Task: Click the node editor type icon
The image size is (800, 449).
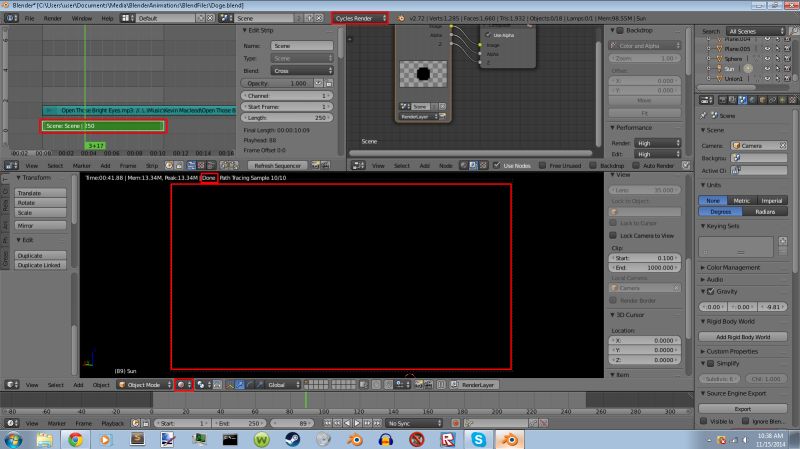Action: point(357,165)
